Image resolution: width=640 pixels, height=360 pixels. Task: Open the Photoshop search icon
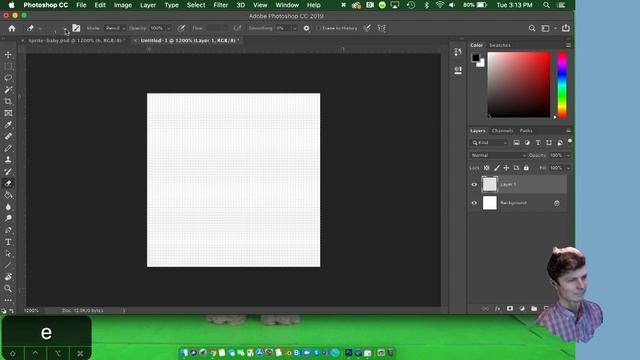point(532,28)
